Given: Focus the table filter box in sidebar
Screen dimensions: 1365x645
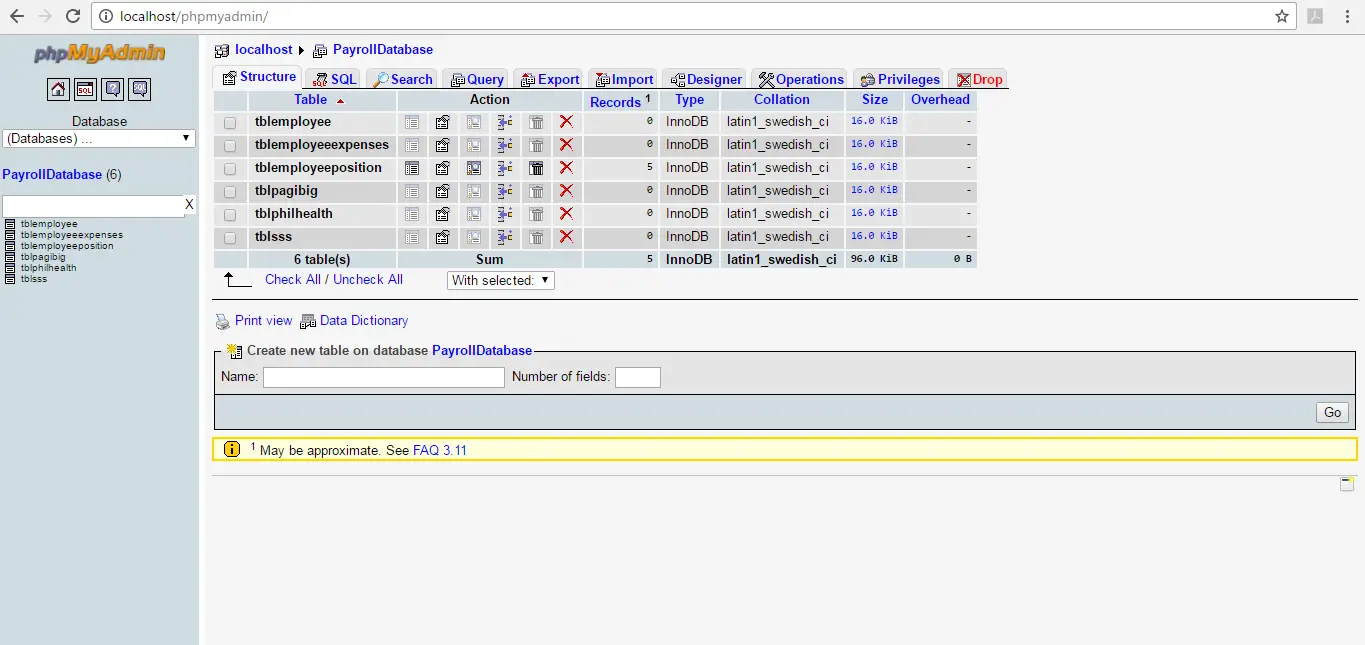Looking at the screenshot, I should coord(92,205).
